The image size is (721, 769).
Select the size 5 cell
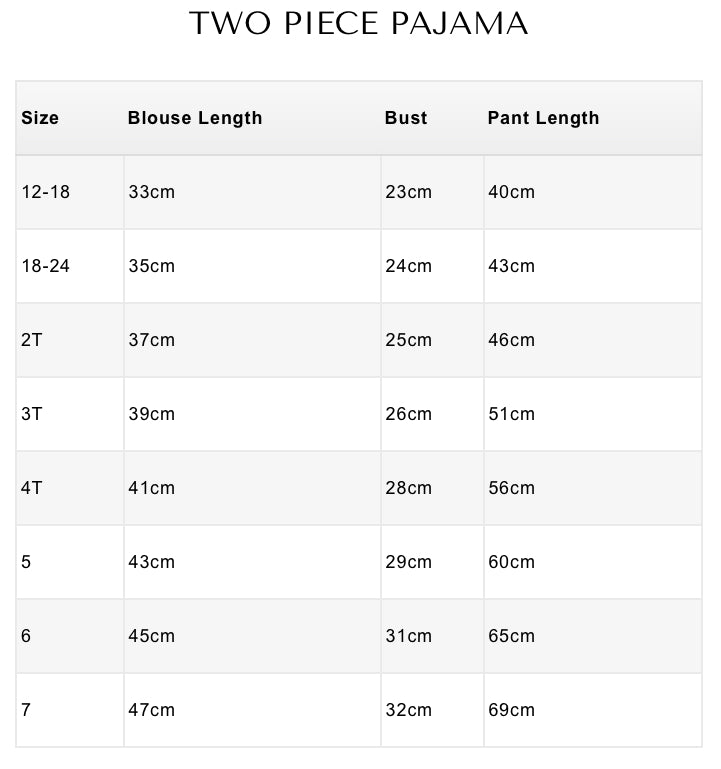(26, 562)
